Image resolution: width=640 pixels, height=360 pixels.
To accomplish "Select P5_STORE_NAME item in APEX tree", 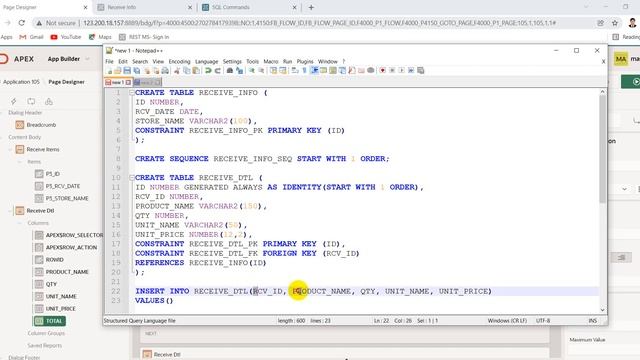I will click(x=67, y=198).
